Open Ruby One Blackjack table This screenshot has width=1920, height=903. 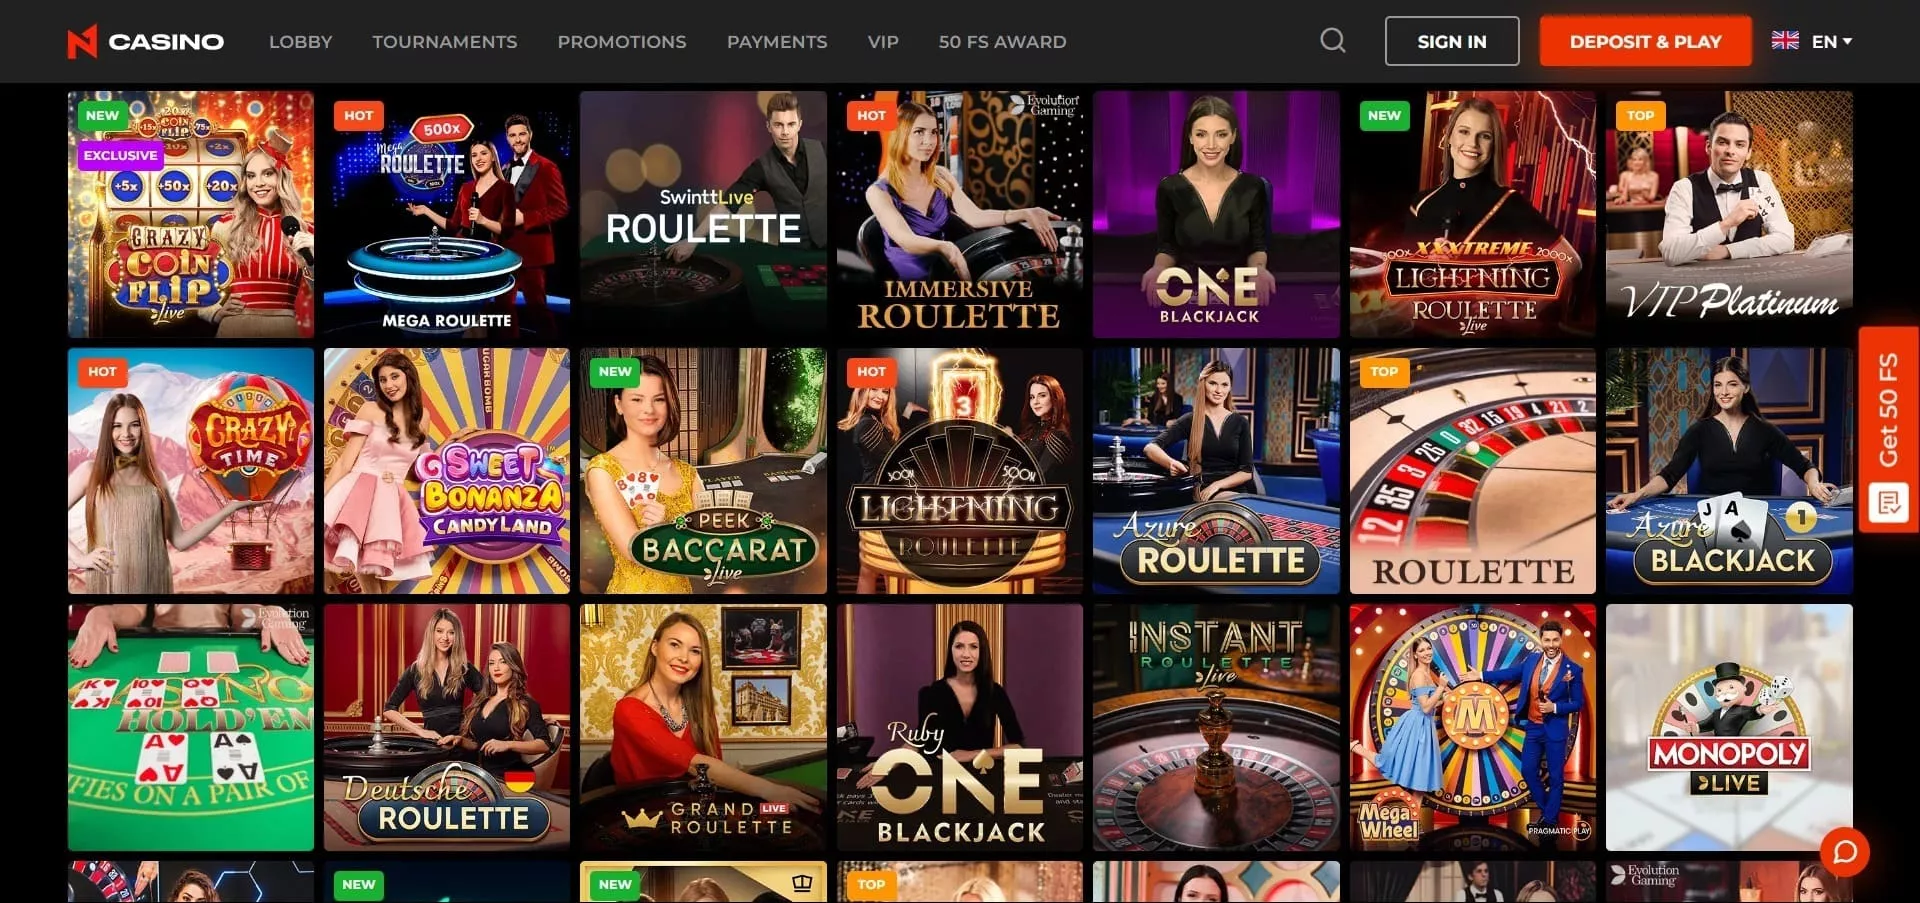point(960,727)
